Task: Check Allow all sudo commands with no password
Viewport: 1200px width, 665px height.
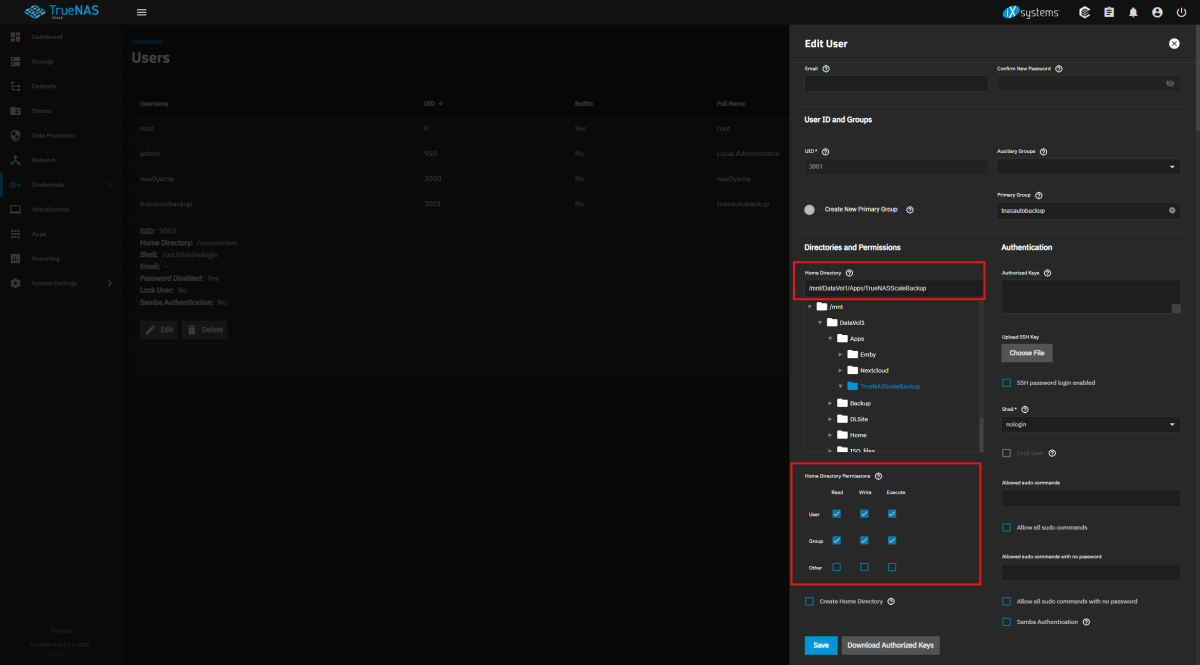Action: [x=1006, y=601]
